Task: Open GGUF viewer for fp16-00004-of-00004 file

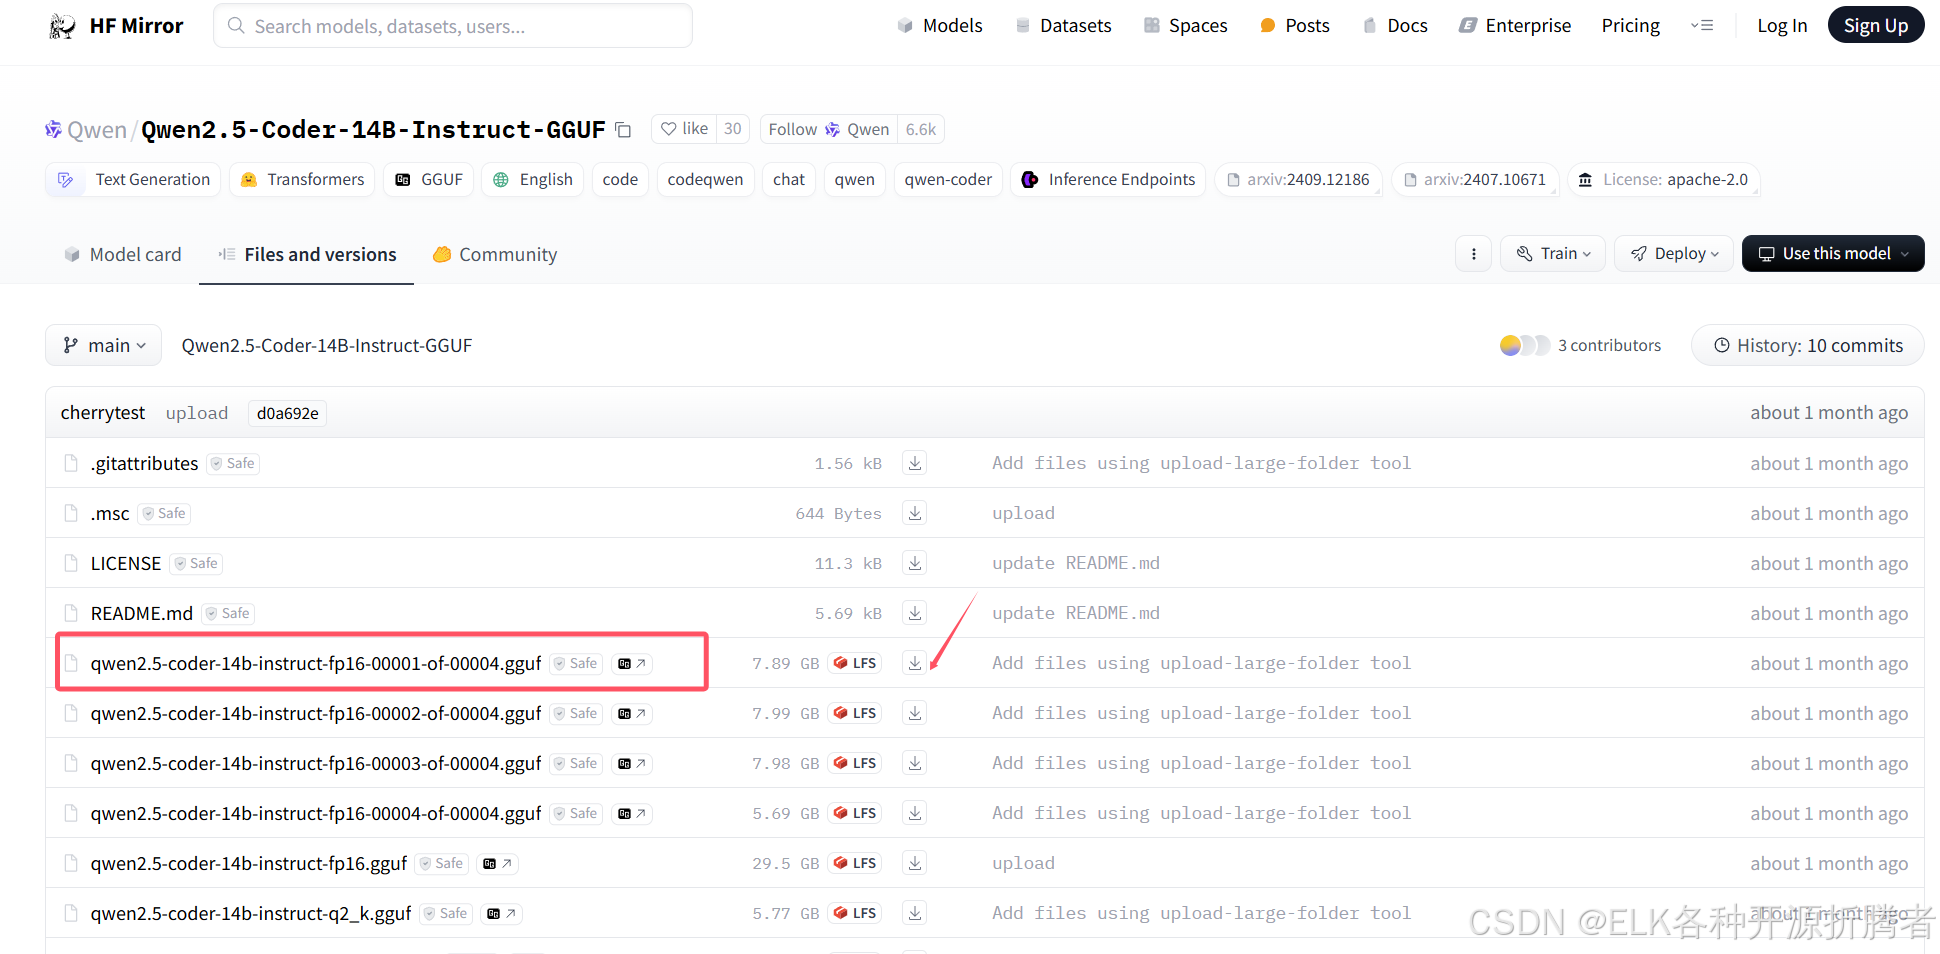Action: [631, 813]
